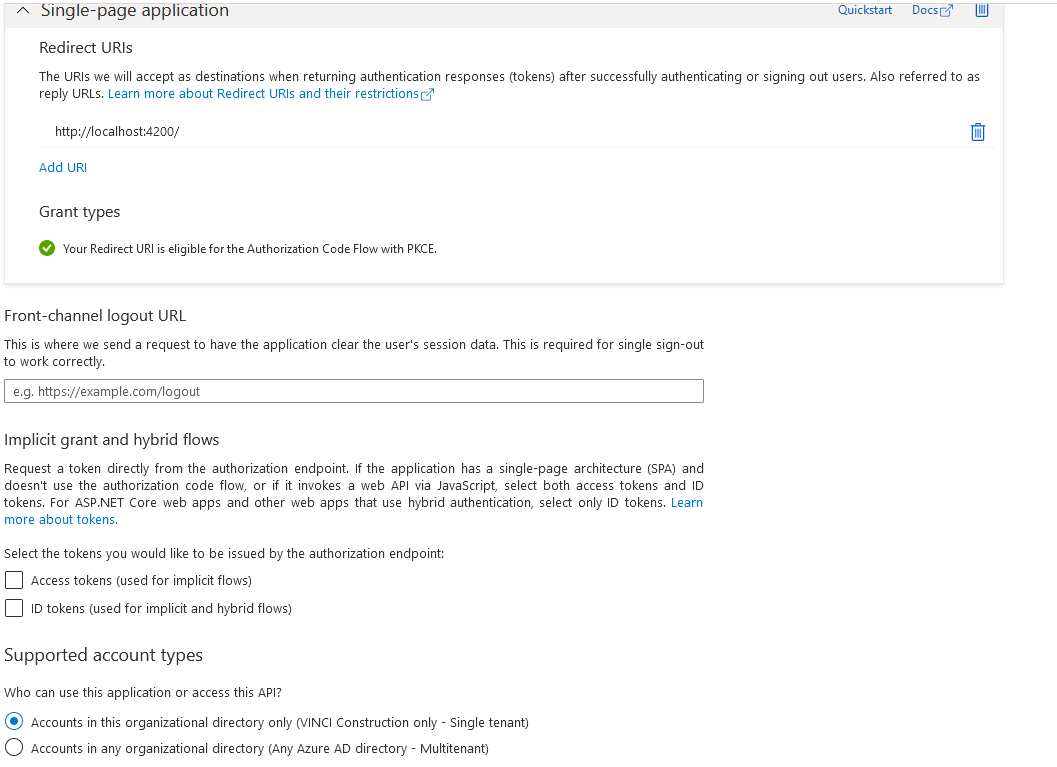Image resolution: width=1057 pixels, height=767 pixels.
Task: Select Multitenant supported account type
Action: click(14, 748)
